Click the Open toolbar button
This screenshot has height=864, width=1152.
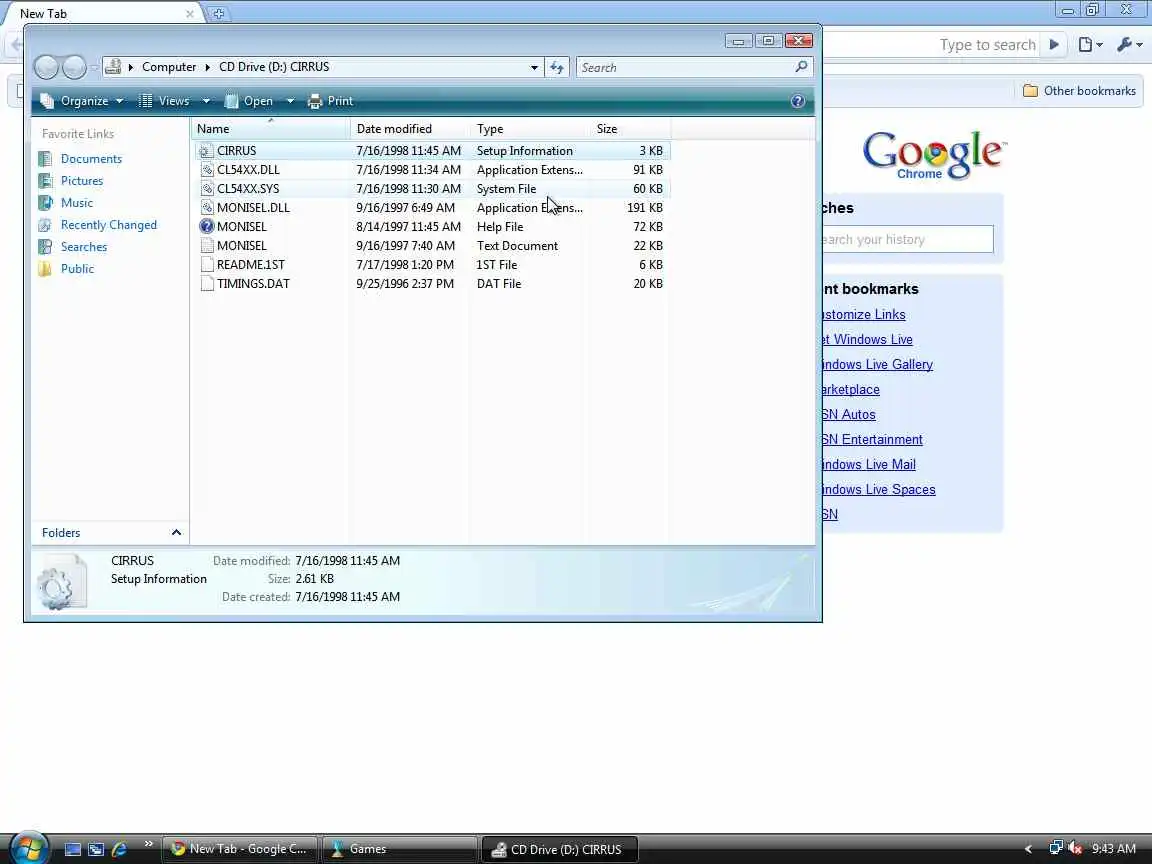[249, 101]
